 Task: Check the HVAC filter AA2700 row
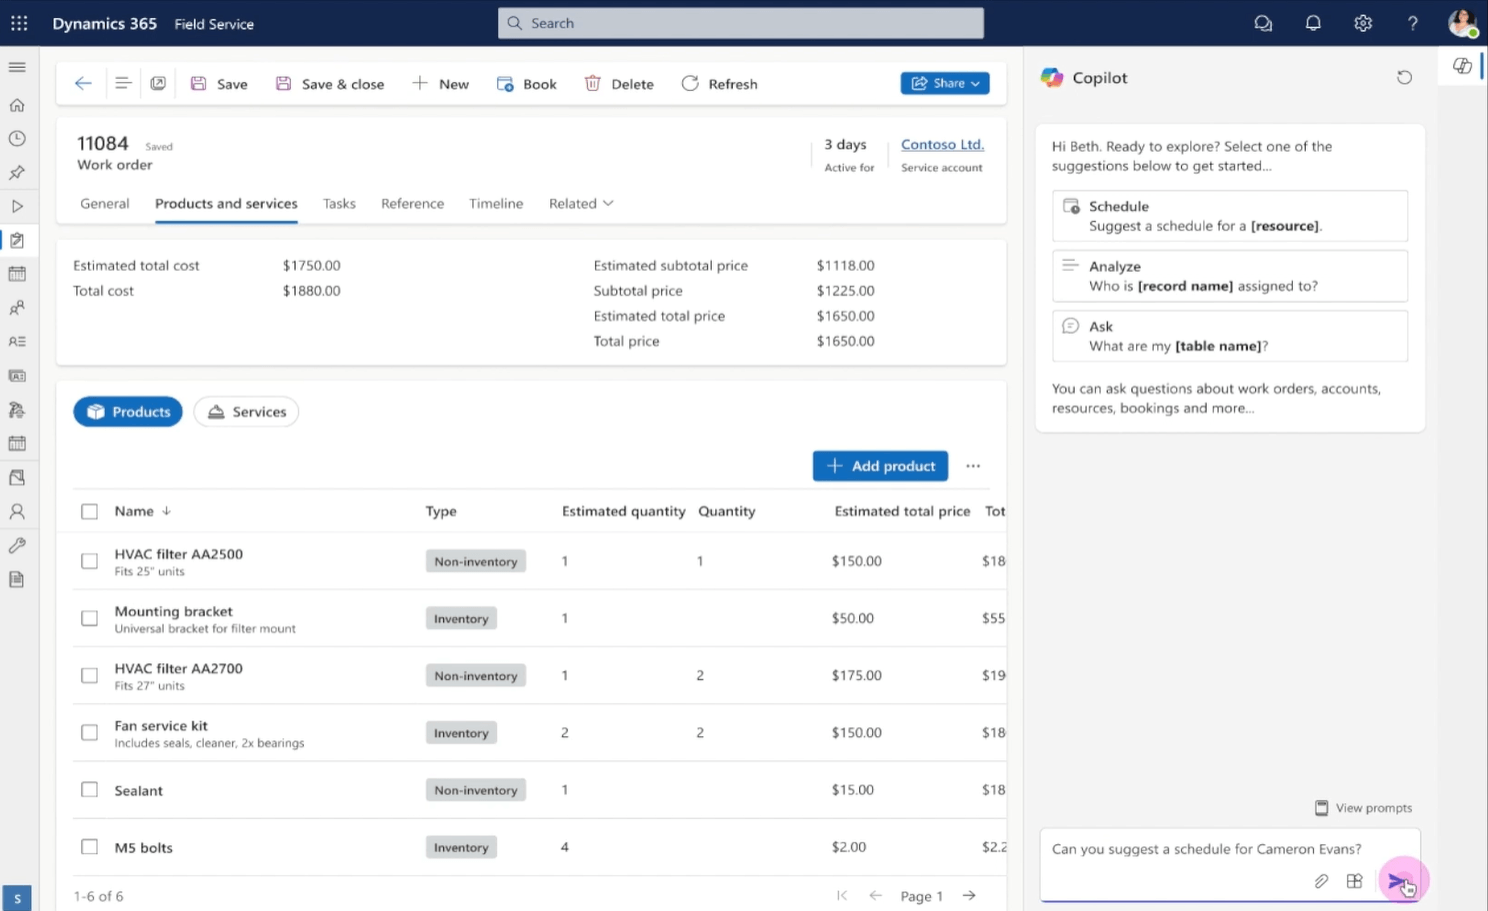pos(89,675)
